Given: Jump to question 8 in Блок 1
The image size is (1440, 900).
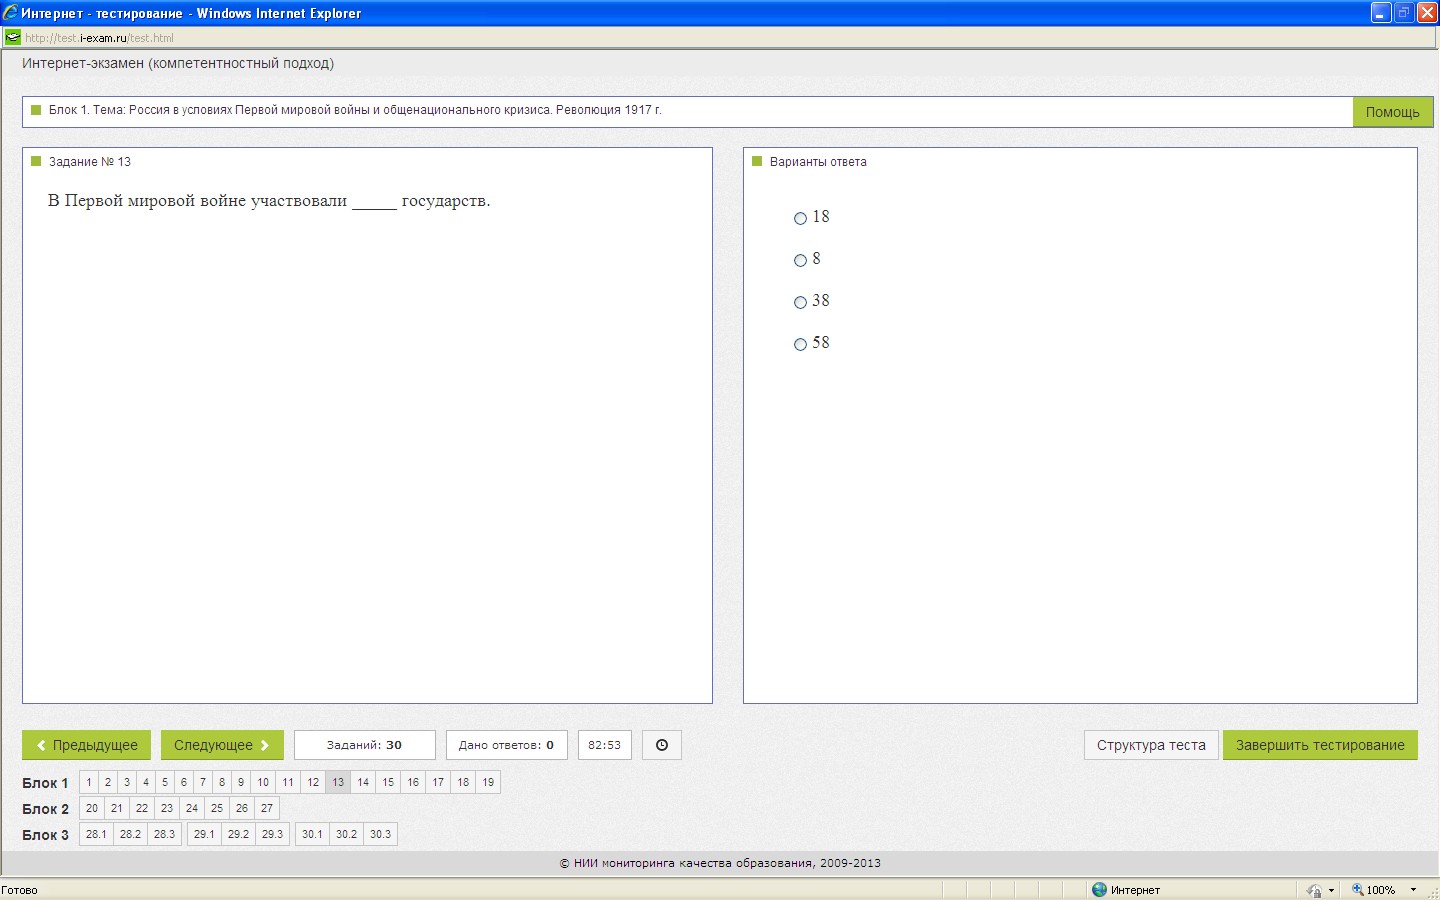Looking at the screenshot, I should [x=222, y=782].
